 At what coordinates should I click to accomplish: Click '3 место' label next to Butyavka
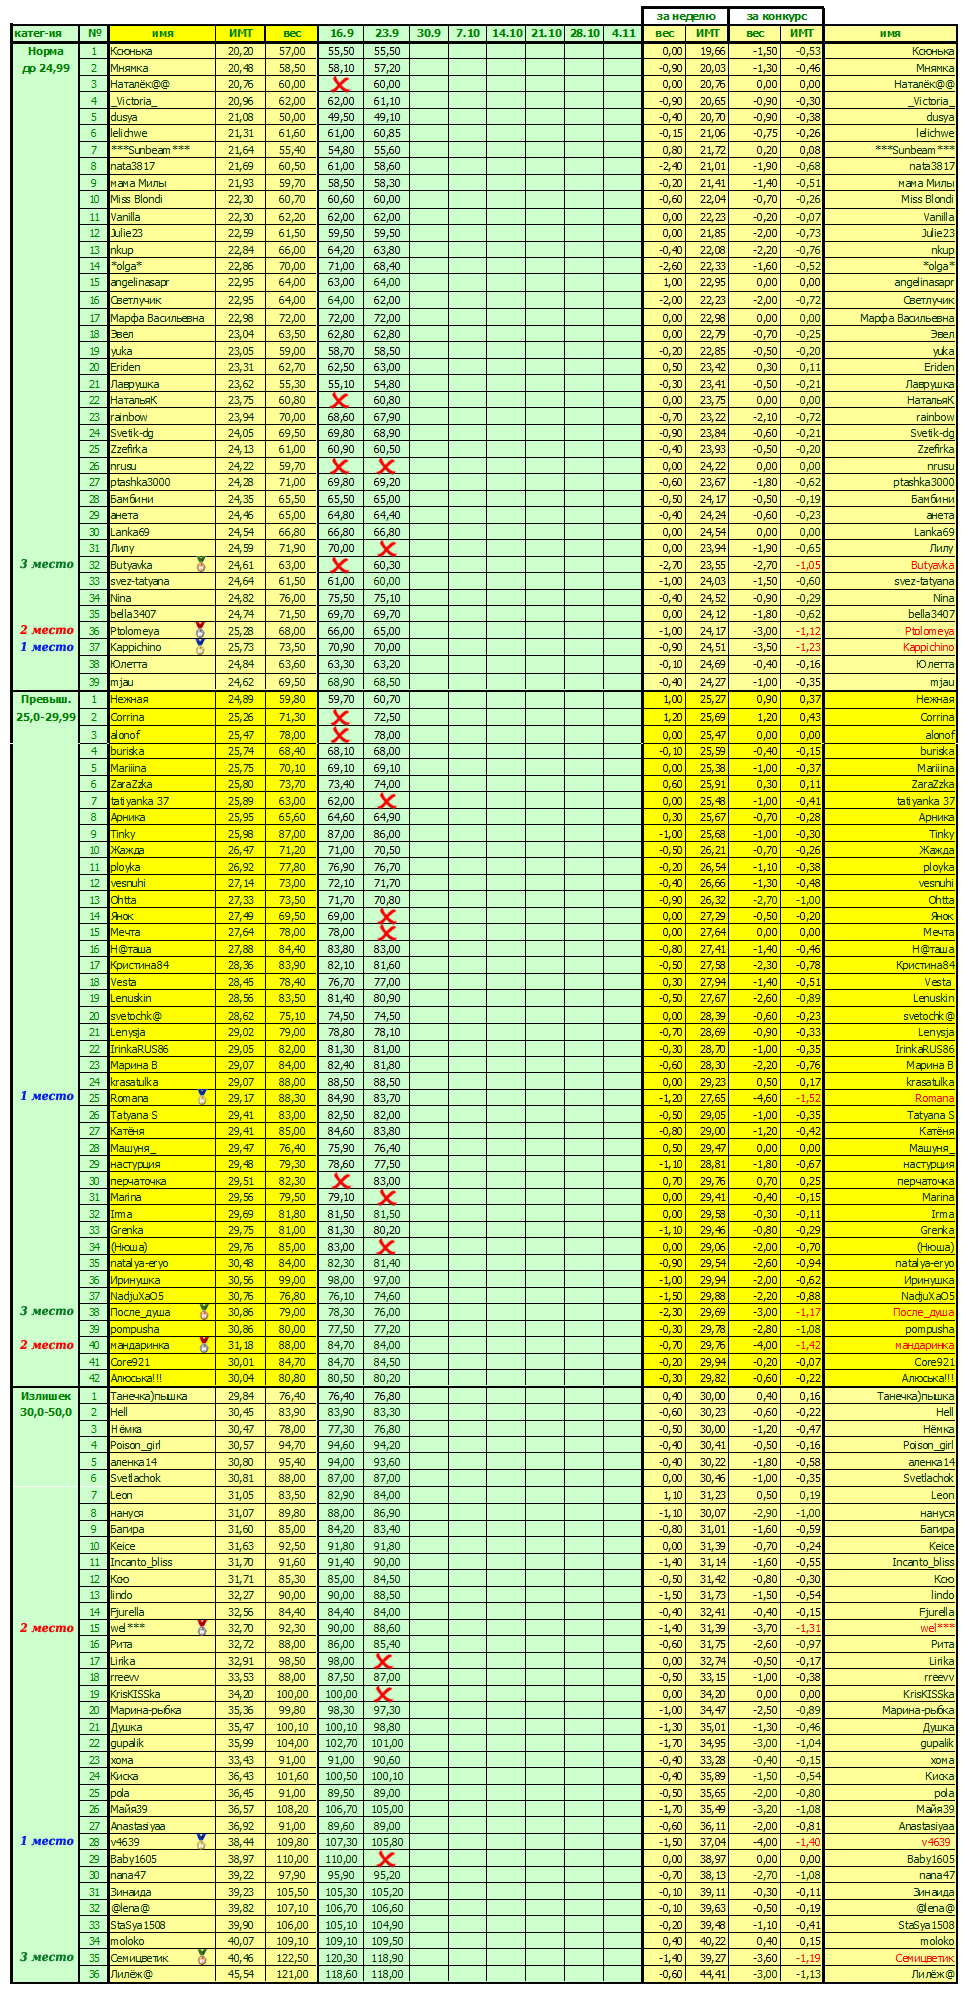coord(47,564)
